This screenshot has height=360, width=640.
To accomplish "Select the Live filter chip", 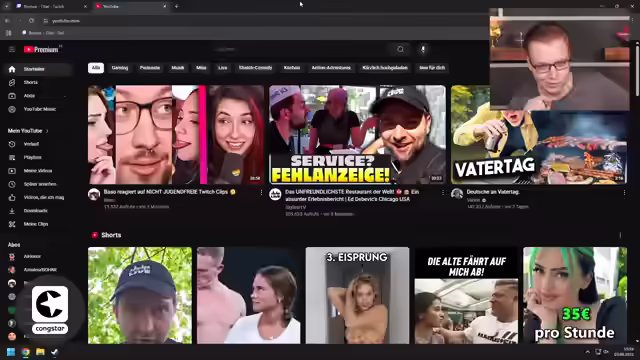I will (222, 68).
